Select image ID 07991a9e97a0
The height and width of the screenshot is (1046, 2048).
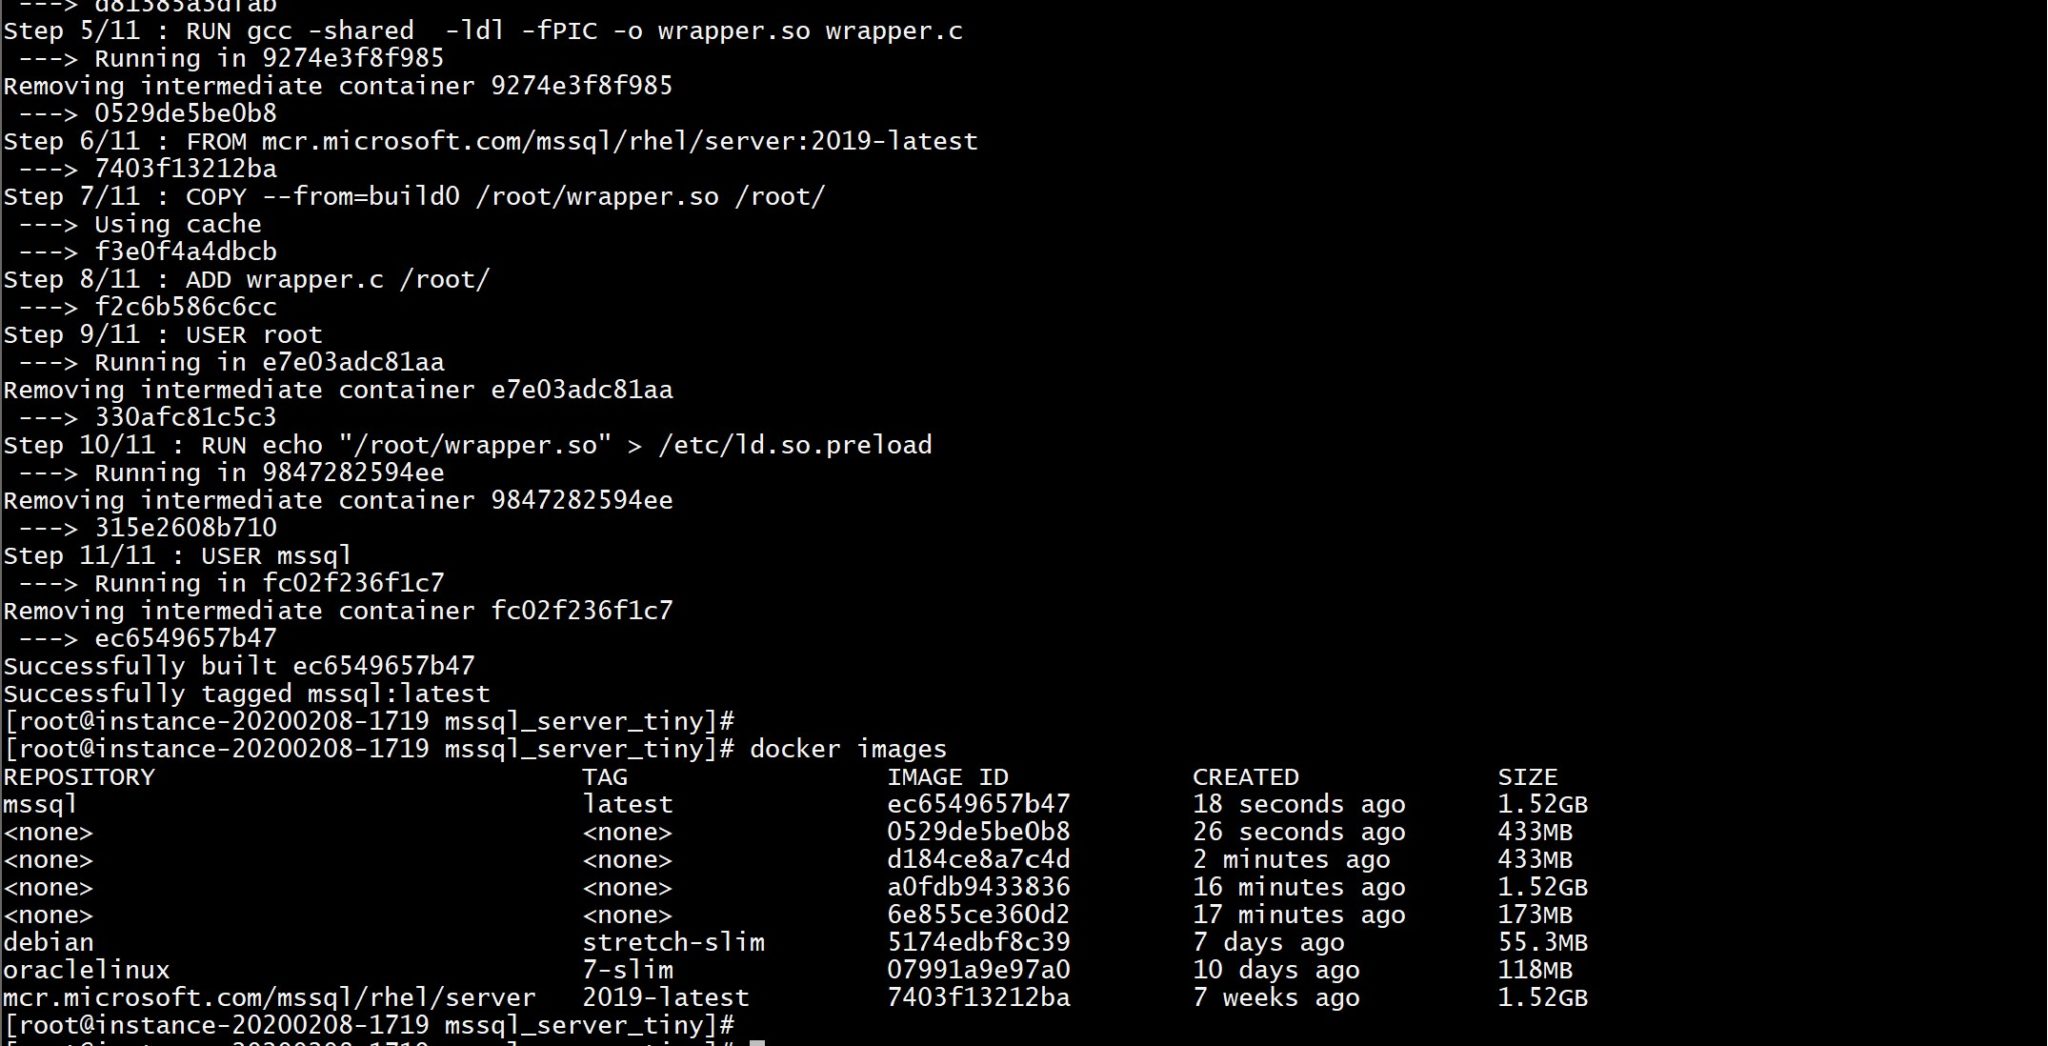coord(978,970)
